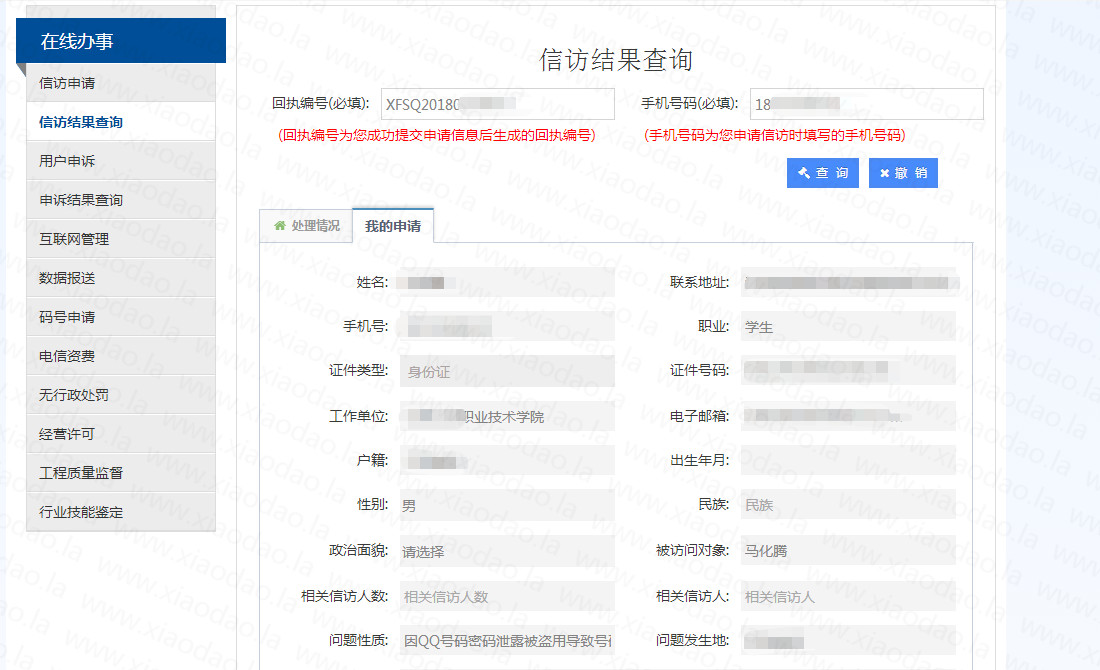Click the 在线办事 sidebar header
This screenshot has height=670, width=1100.
click(121, 41)
